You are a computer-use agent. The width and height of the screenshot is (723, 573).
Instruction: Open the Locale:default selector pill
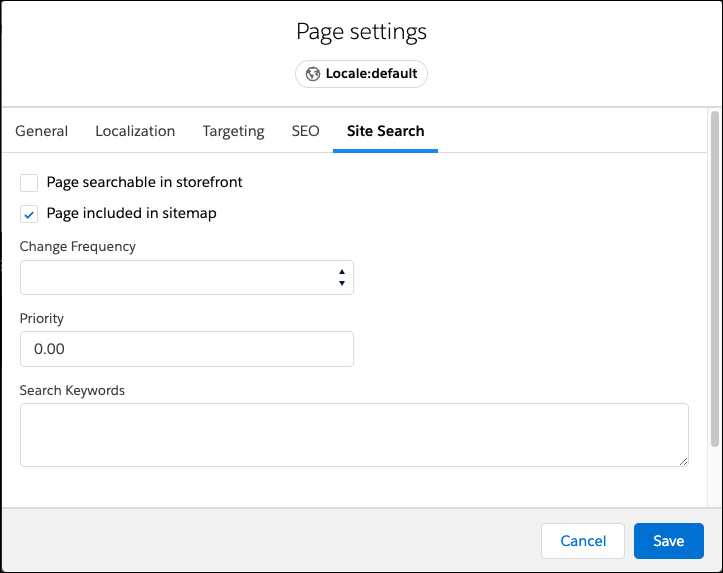tap(362, 74)
